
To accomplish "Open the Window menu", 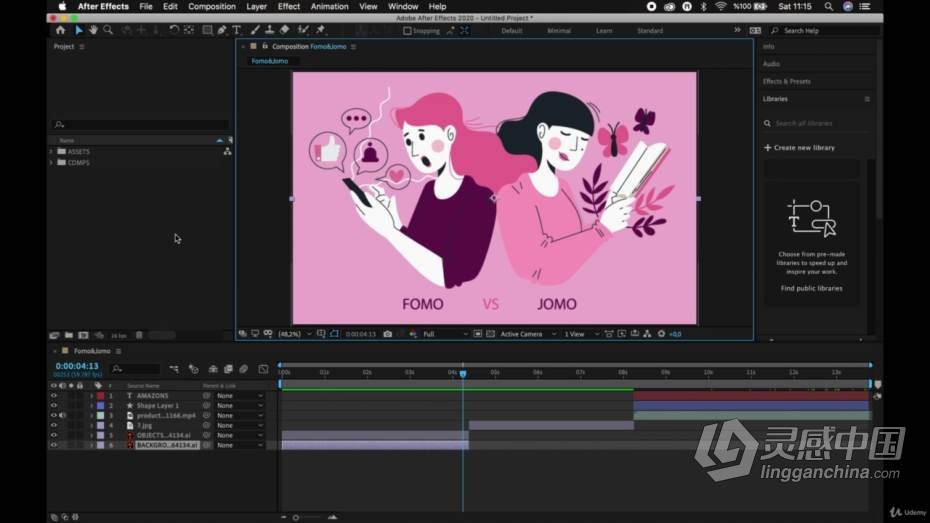I will coord(403,7).
